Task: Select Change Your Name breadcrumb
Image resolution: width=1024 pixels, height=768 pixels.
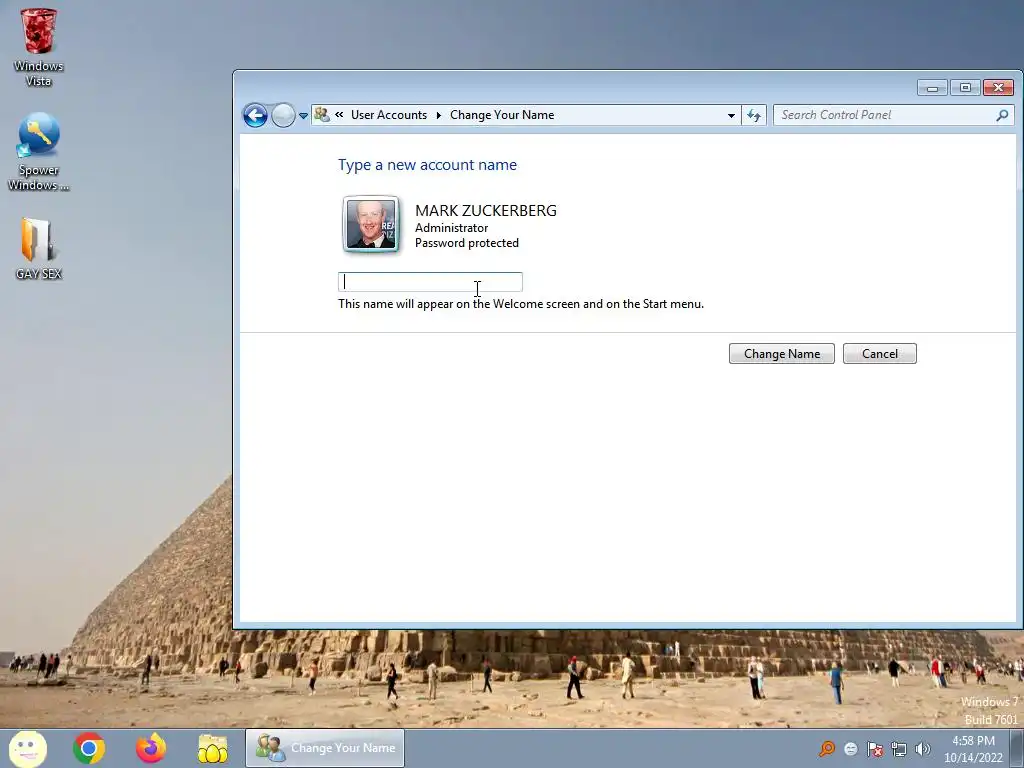Action: (x=502, y=115)
